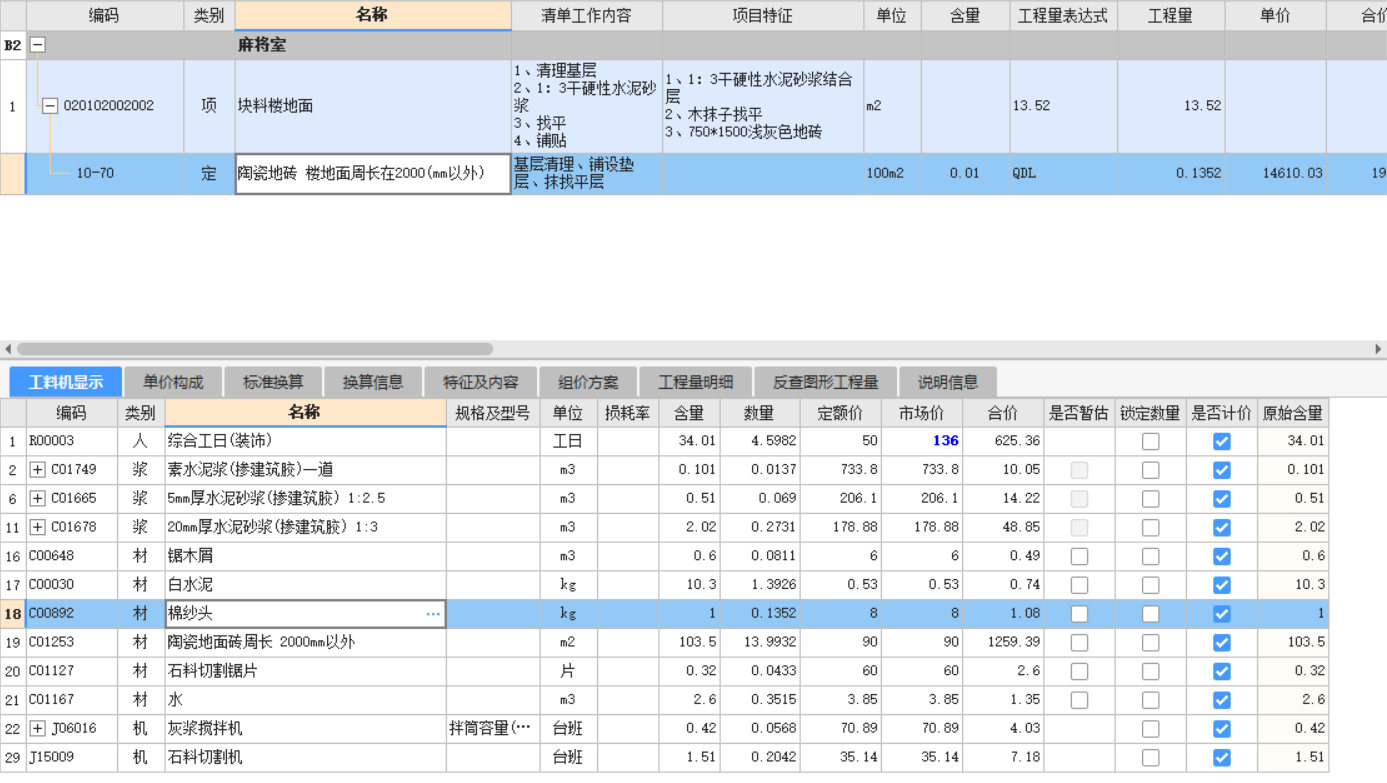Expand material C01749 素水泥浆 row
The width and height of the screenshot is (1387, 783).
click(37, 470)
